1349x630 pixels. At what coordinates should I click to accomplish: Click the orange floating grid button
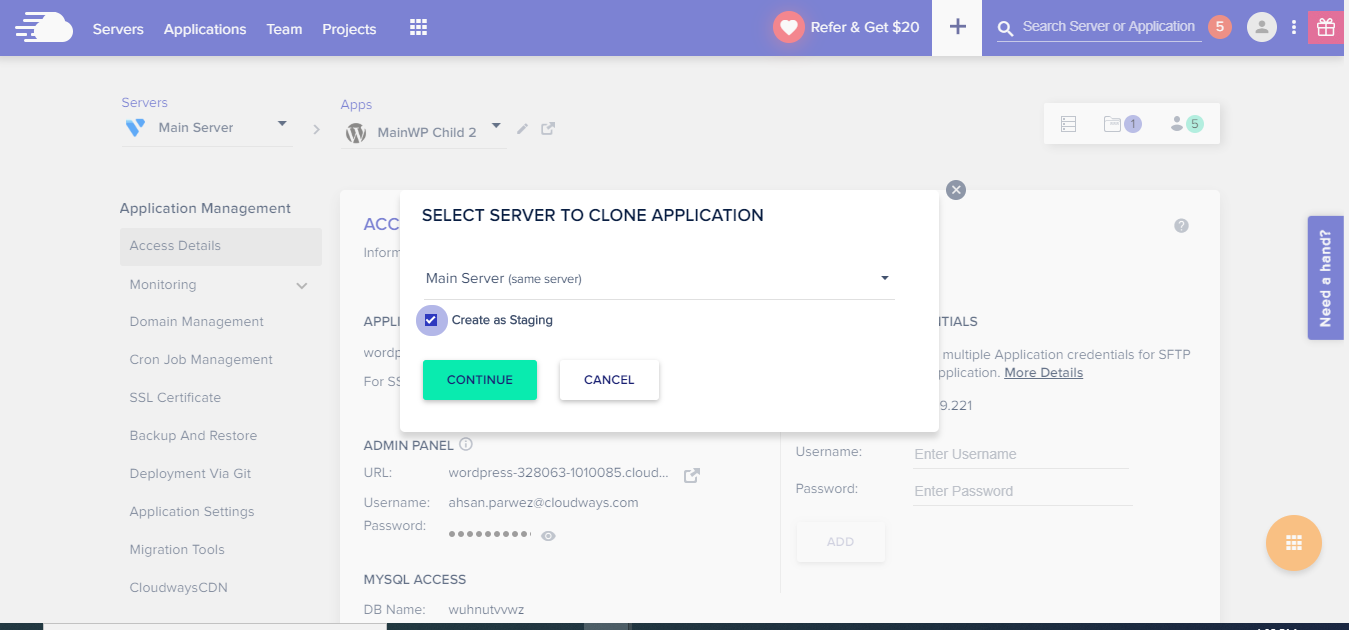click(1293, 543)
